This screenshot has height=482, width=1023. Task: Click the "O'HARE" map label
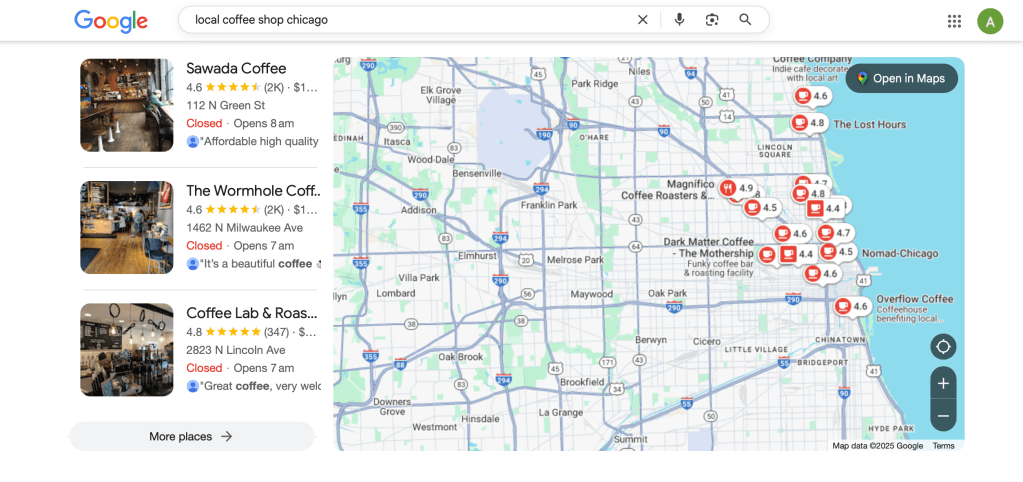click(594, 138)
